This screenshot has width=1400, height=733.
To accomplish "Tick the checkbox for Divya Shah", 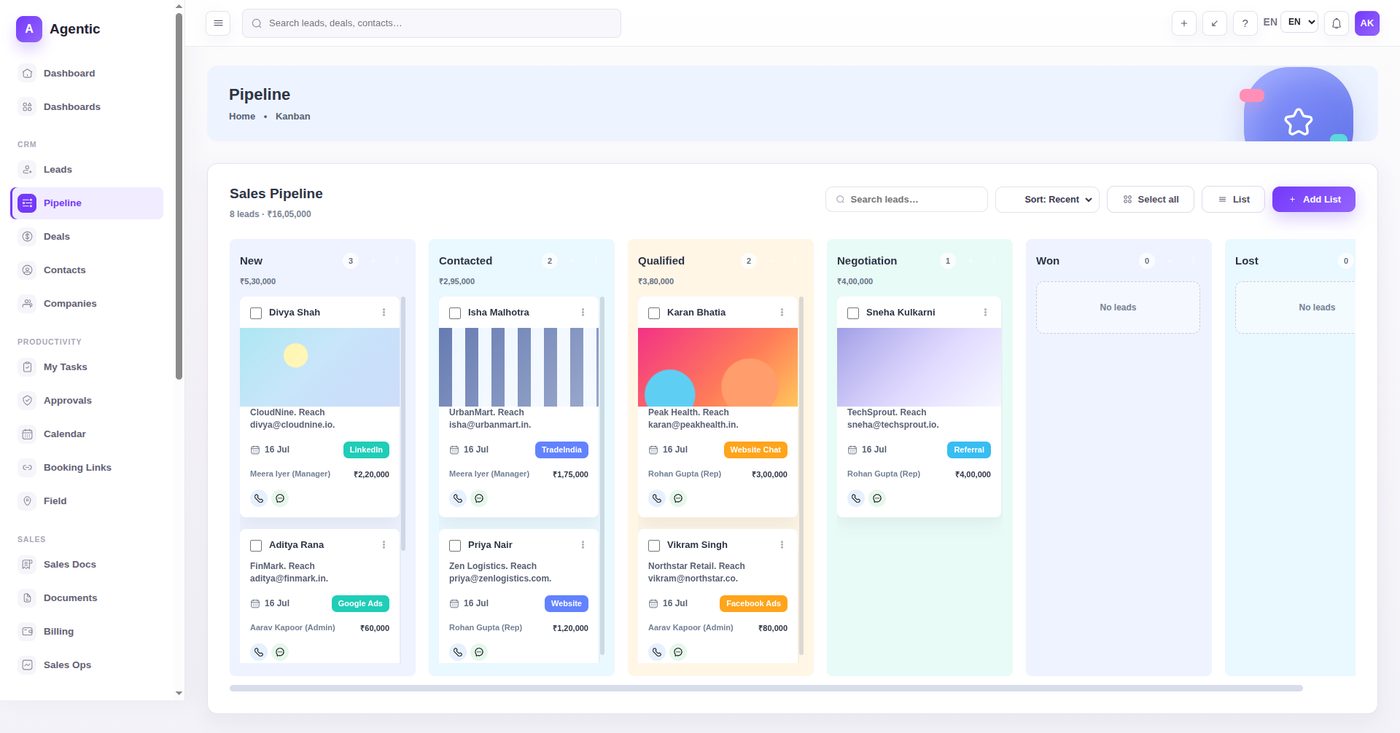I will point(256,313).
